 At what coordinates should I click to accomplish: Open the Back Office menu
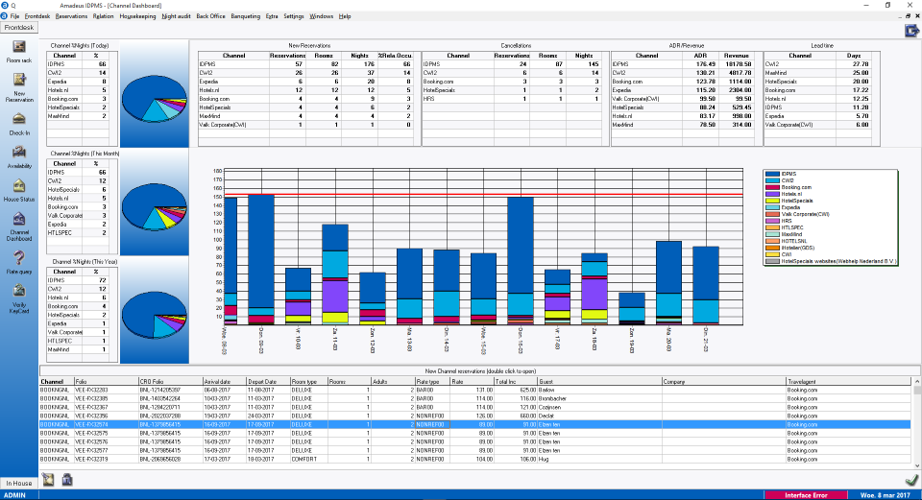tap(211, 16)
